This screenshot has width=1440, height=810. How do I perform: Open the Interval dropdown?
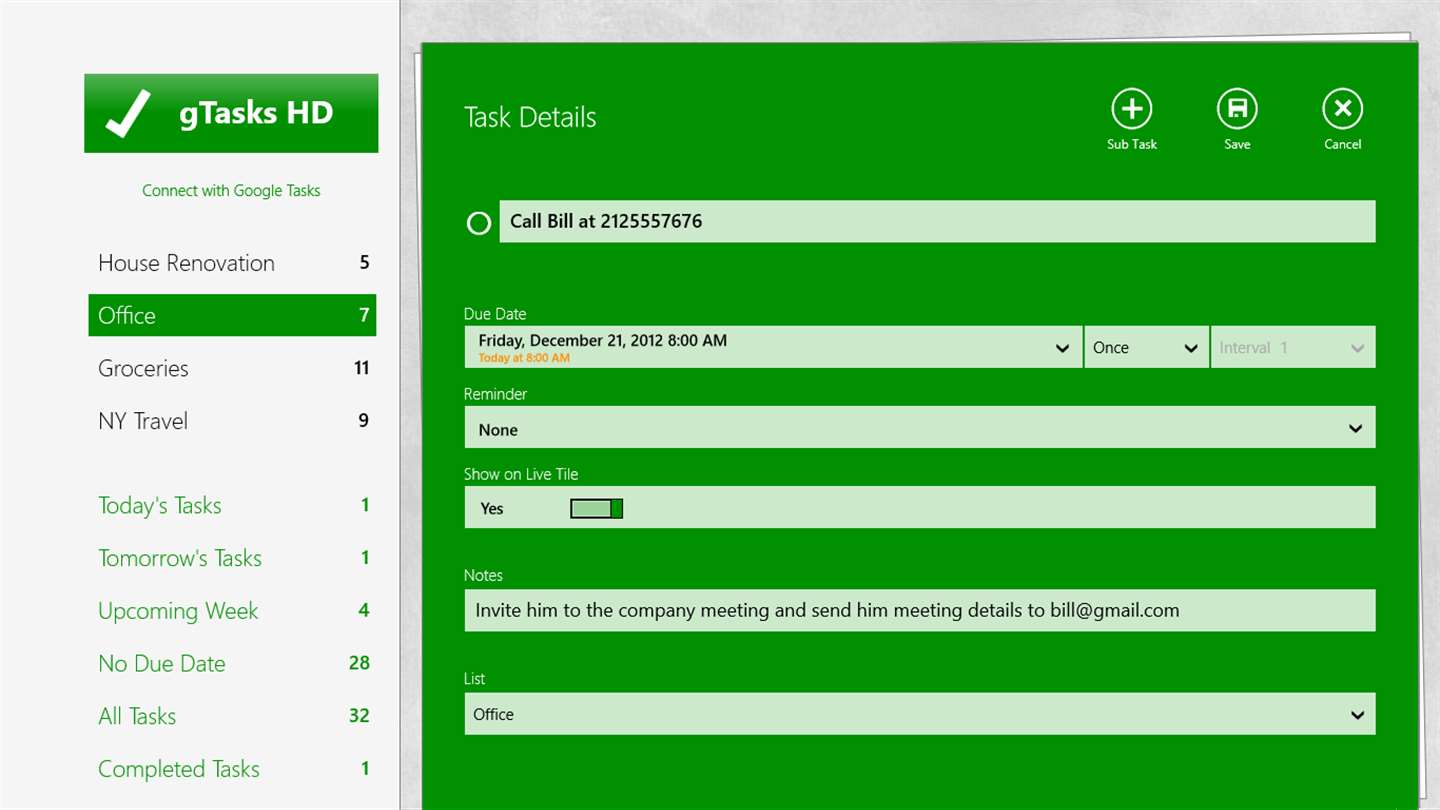[1293, 347]
